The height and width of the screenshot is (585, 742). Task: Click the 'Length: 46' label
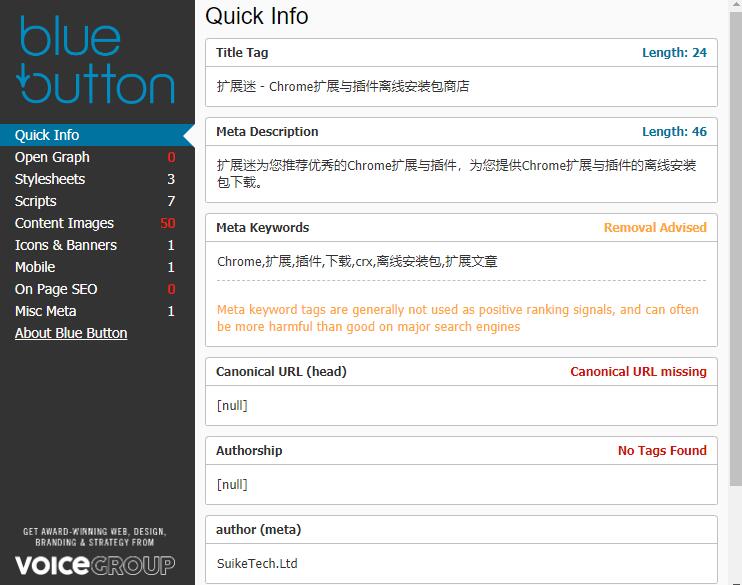[674, 132]
